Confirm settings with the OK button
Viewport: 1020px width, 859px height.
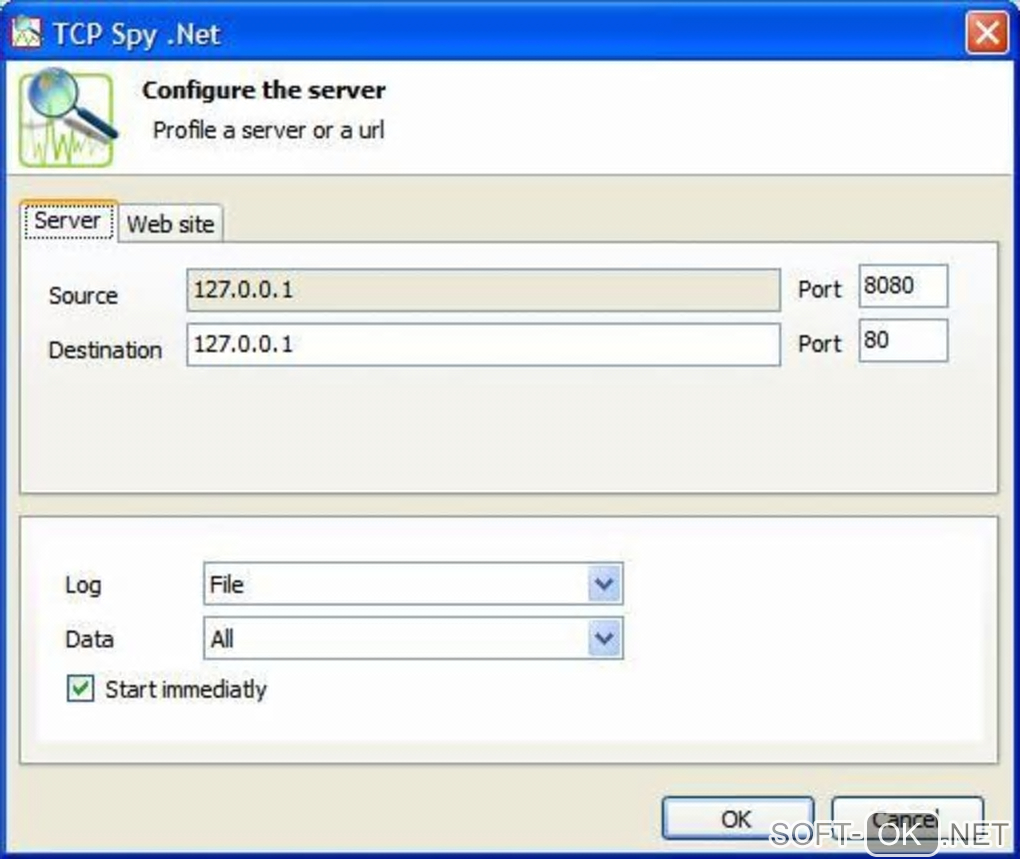pyautogui.click(x=737, y=819)
